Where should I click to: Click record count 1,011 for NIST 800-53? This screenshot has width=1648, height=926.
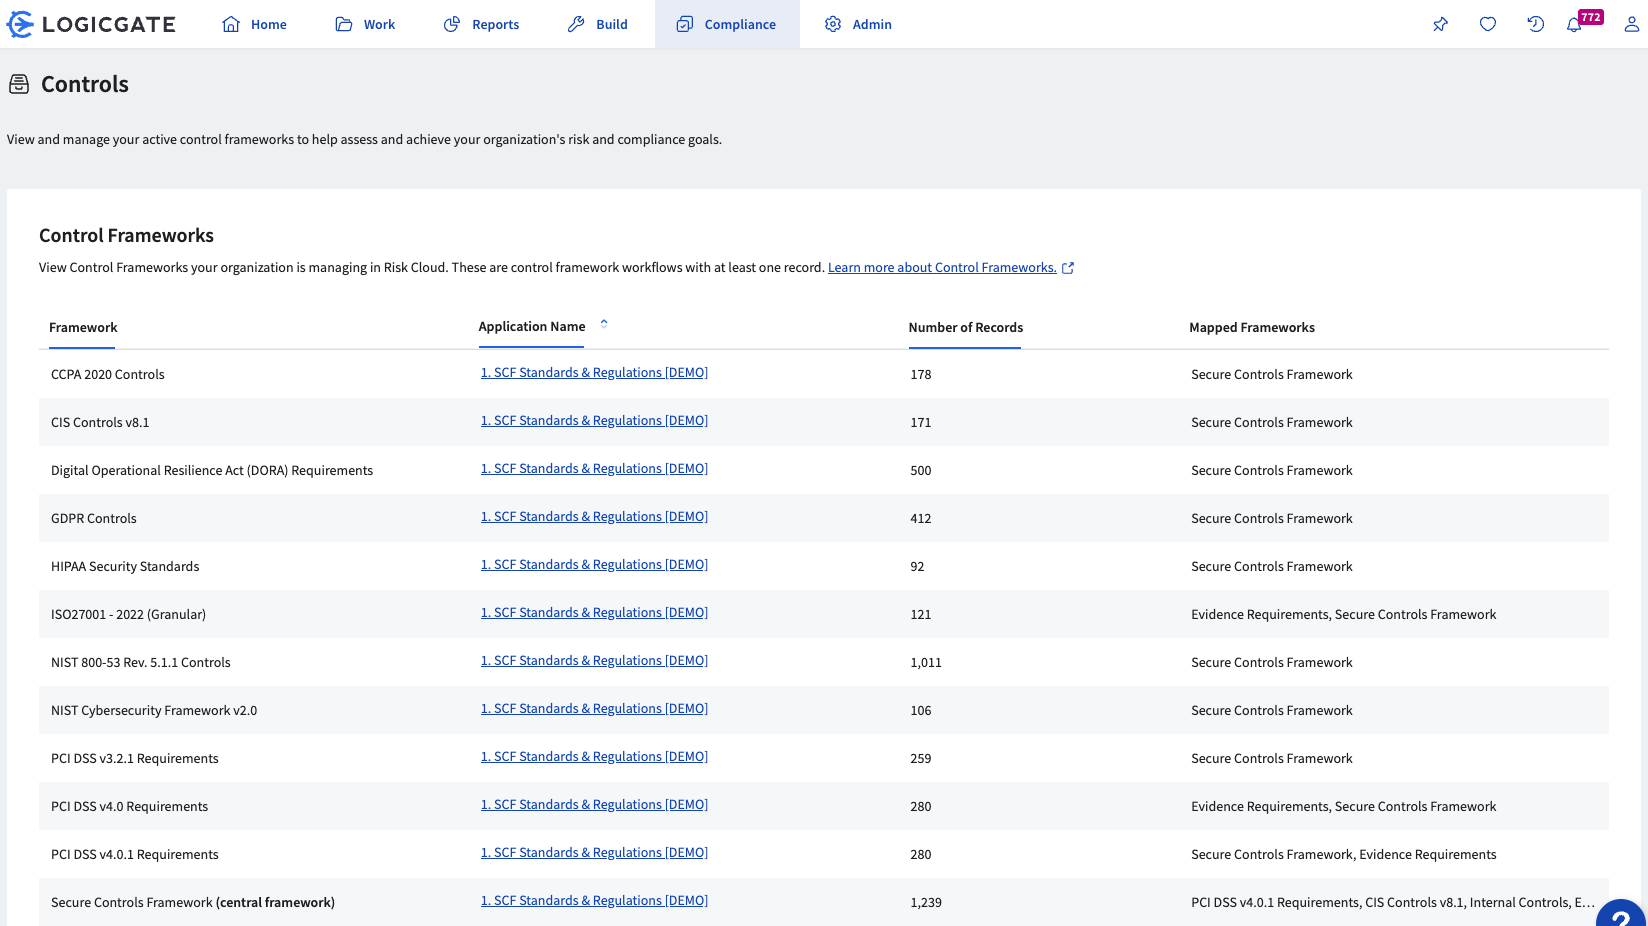coord(926,662)
